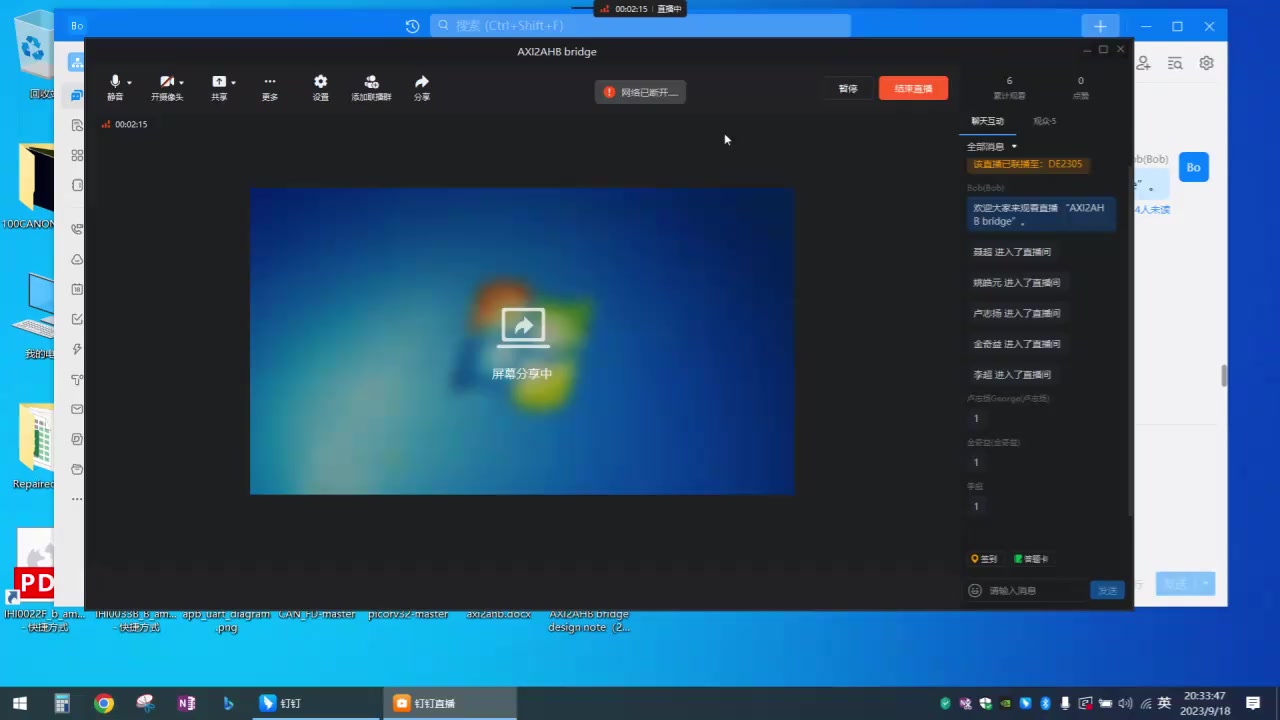Mute the microphone in the live toolbar
The width and height of the screenshot is (1280, 720).
point(115,88)
